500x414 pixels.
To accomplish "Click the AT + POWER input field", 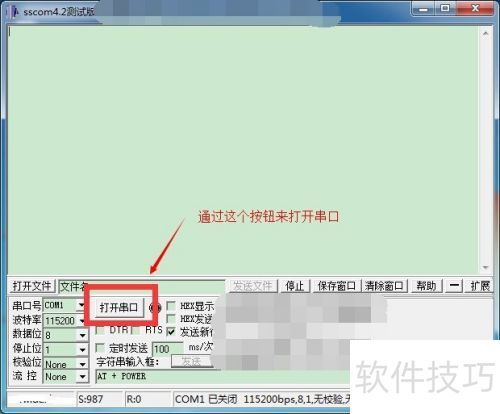I will pyautogui.click(x=223, y=376).
